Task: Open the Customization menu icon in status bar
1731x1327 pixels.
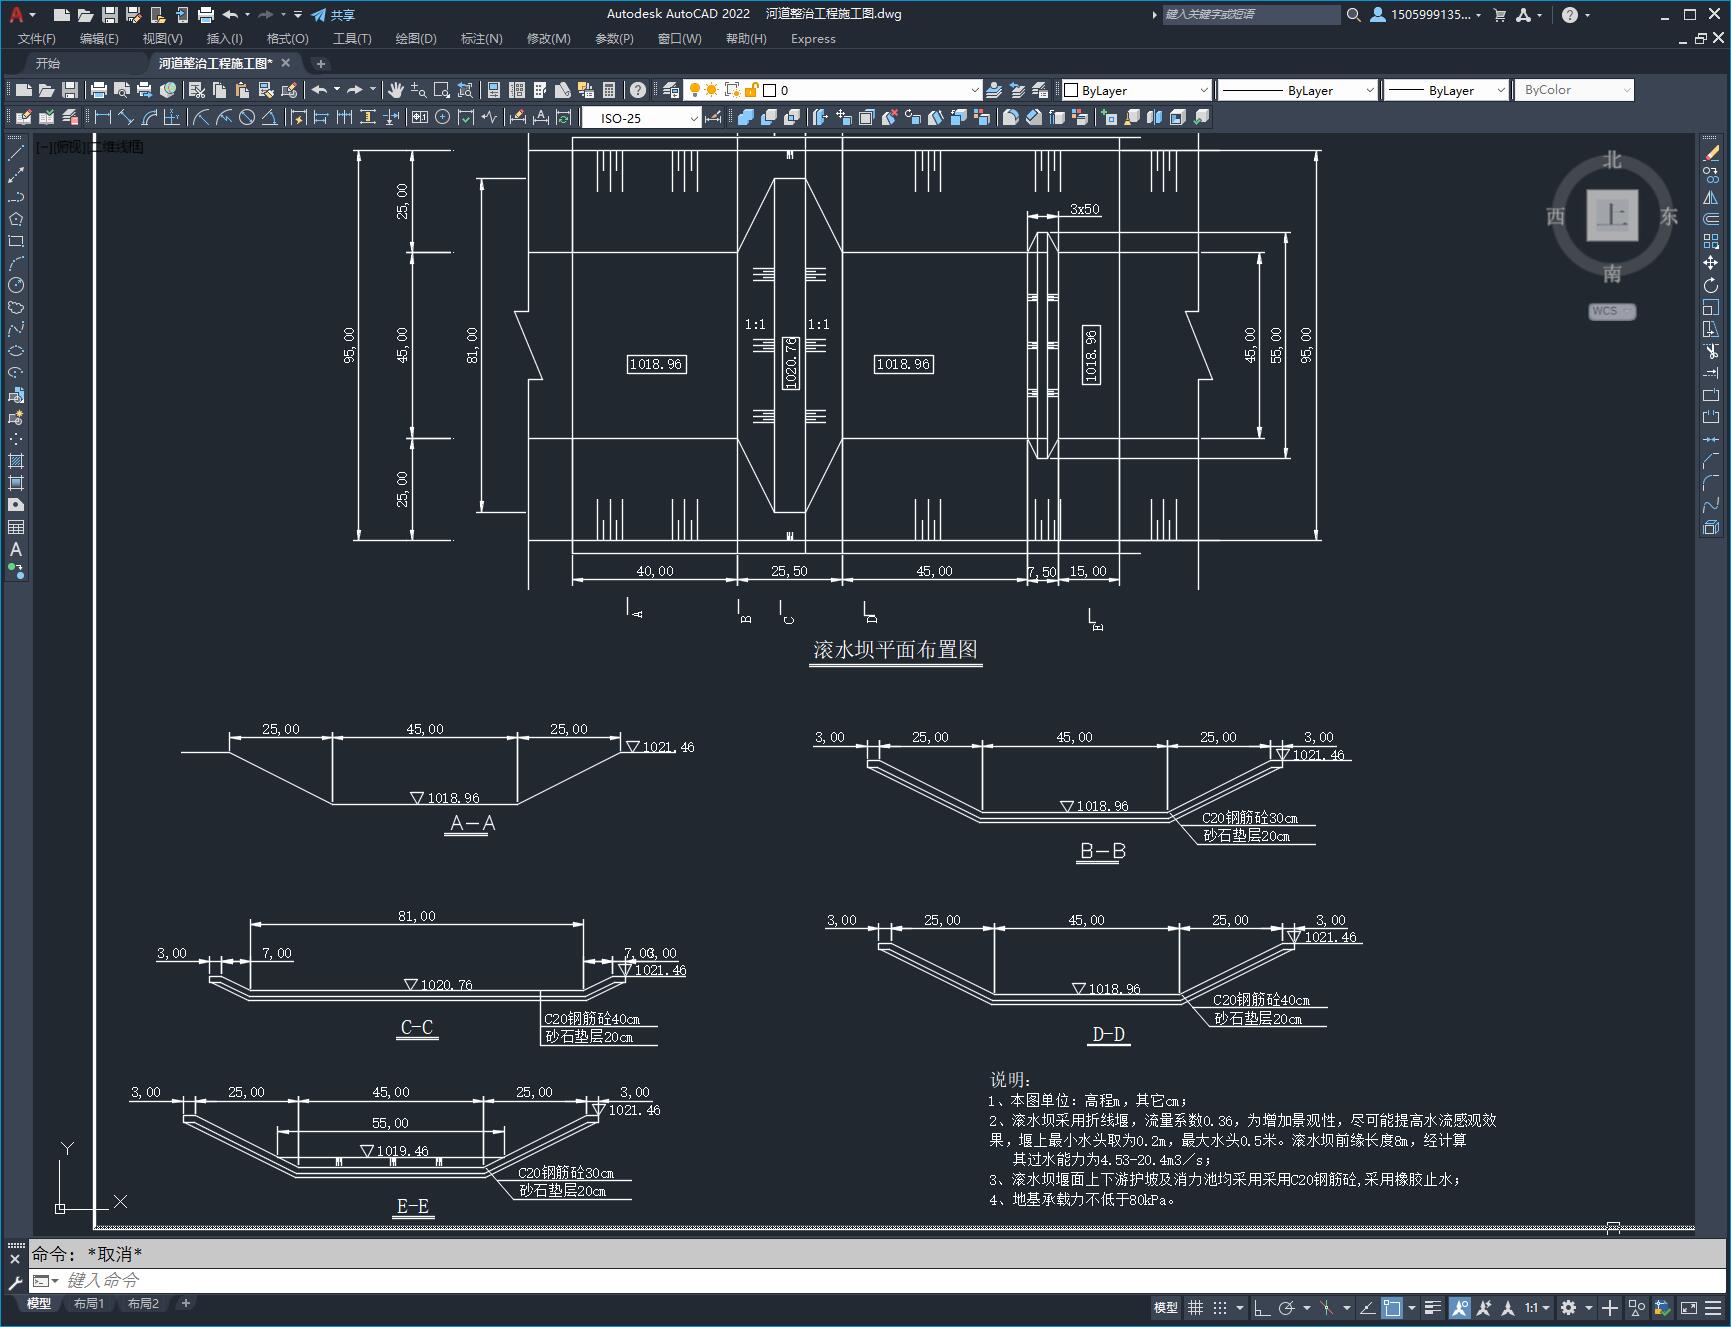Action: pos(1715,1307)
